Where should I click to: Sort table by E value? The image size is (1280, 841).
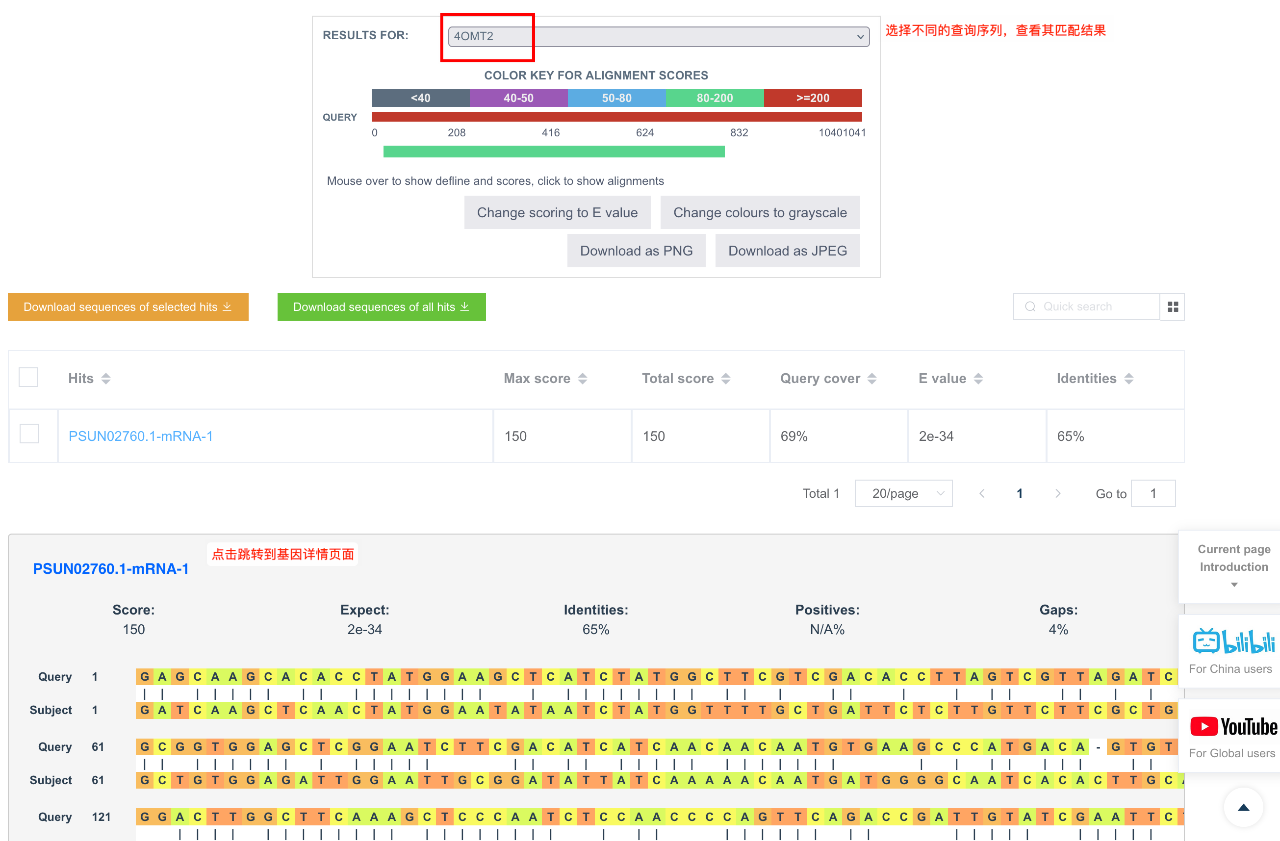point(978,379)
